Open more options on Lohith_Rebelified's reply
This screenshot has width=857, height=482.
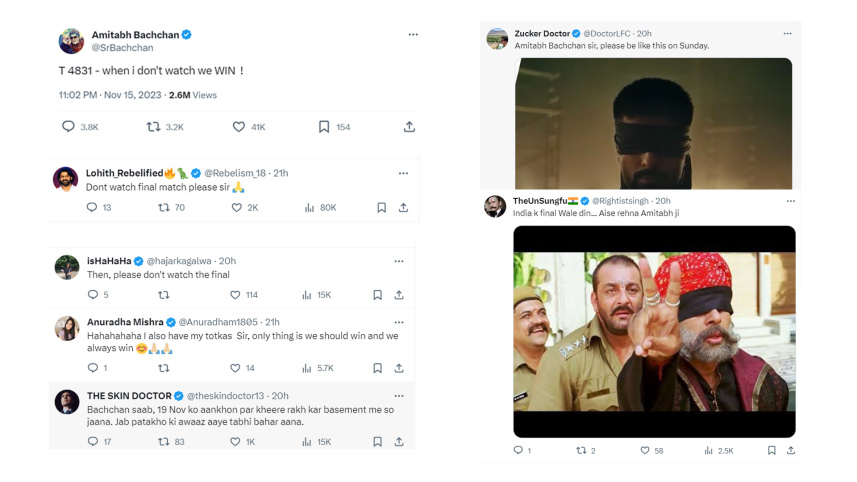[403, 173]
